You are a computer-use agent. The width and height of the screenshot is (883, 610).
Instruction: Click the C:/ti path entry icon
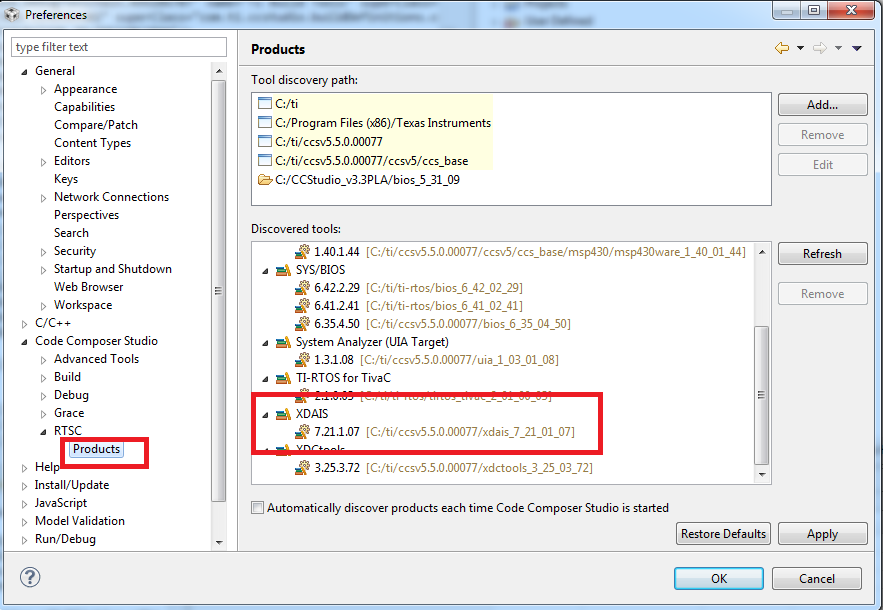tap(264, 103)
